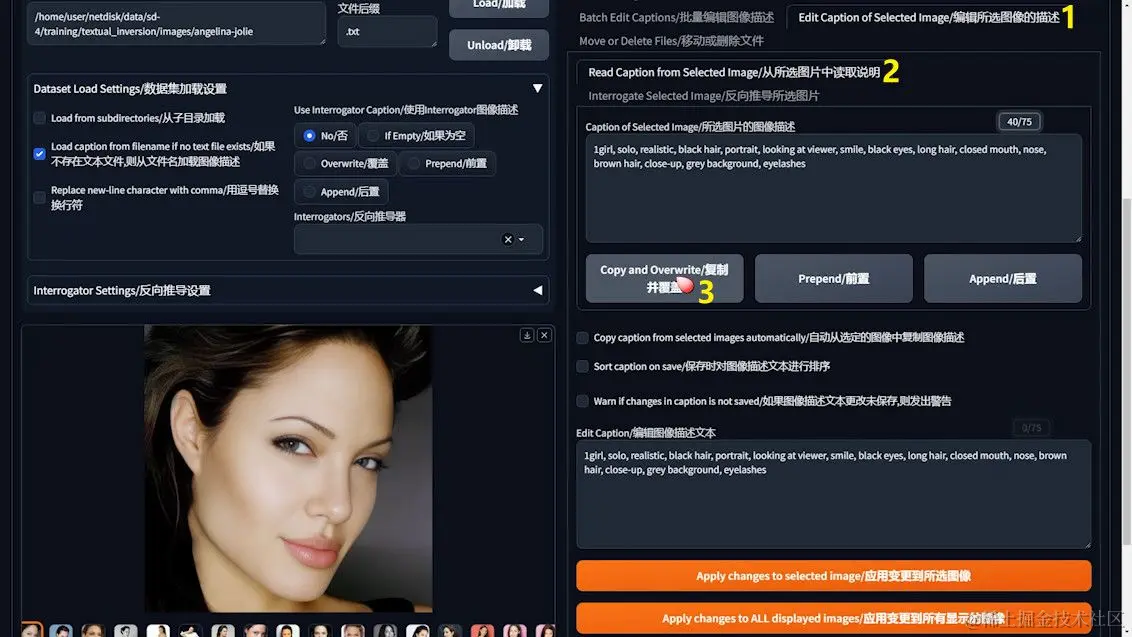The height and width of the screenshot is (637, 1132).
Task: Enable Sort caption on save
Action: pos(583,366)
